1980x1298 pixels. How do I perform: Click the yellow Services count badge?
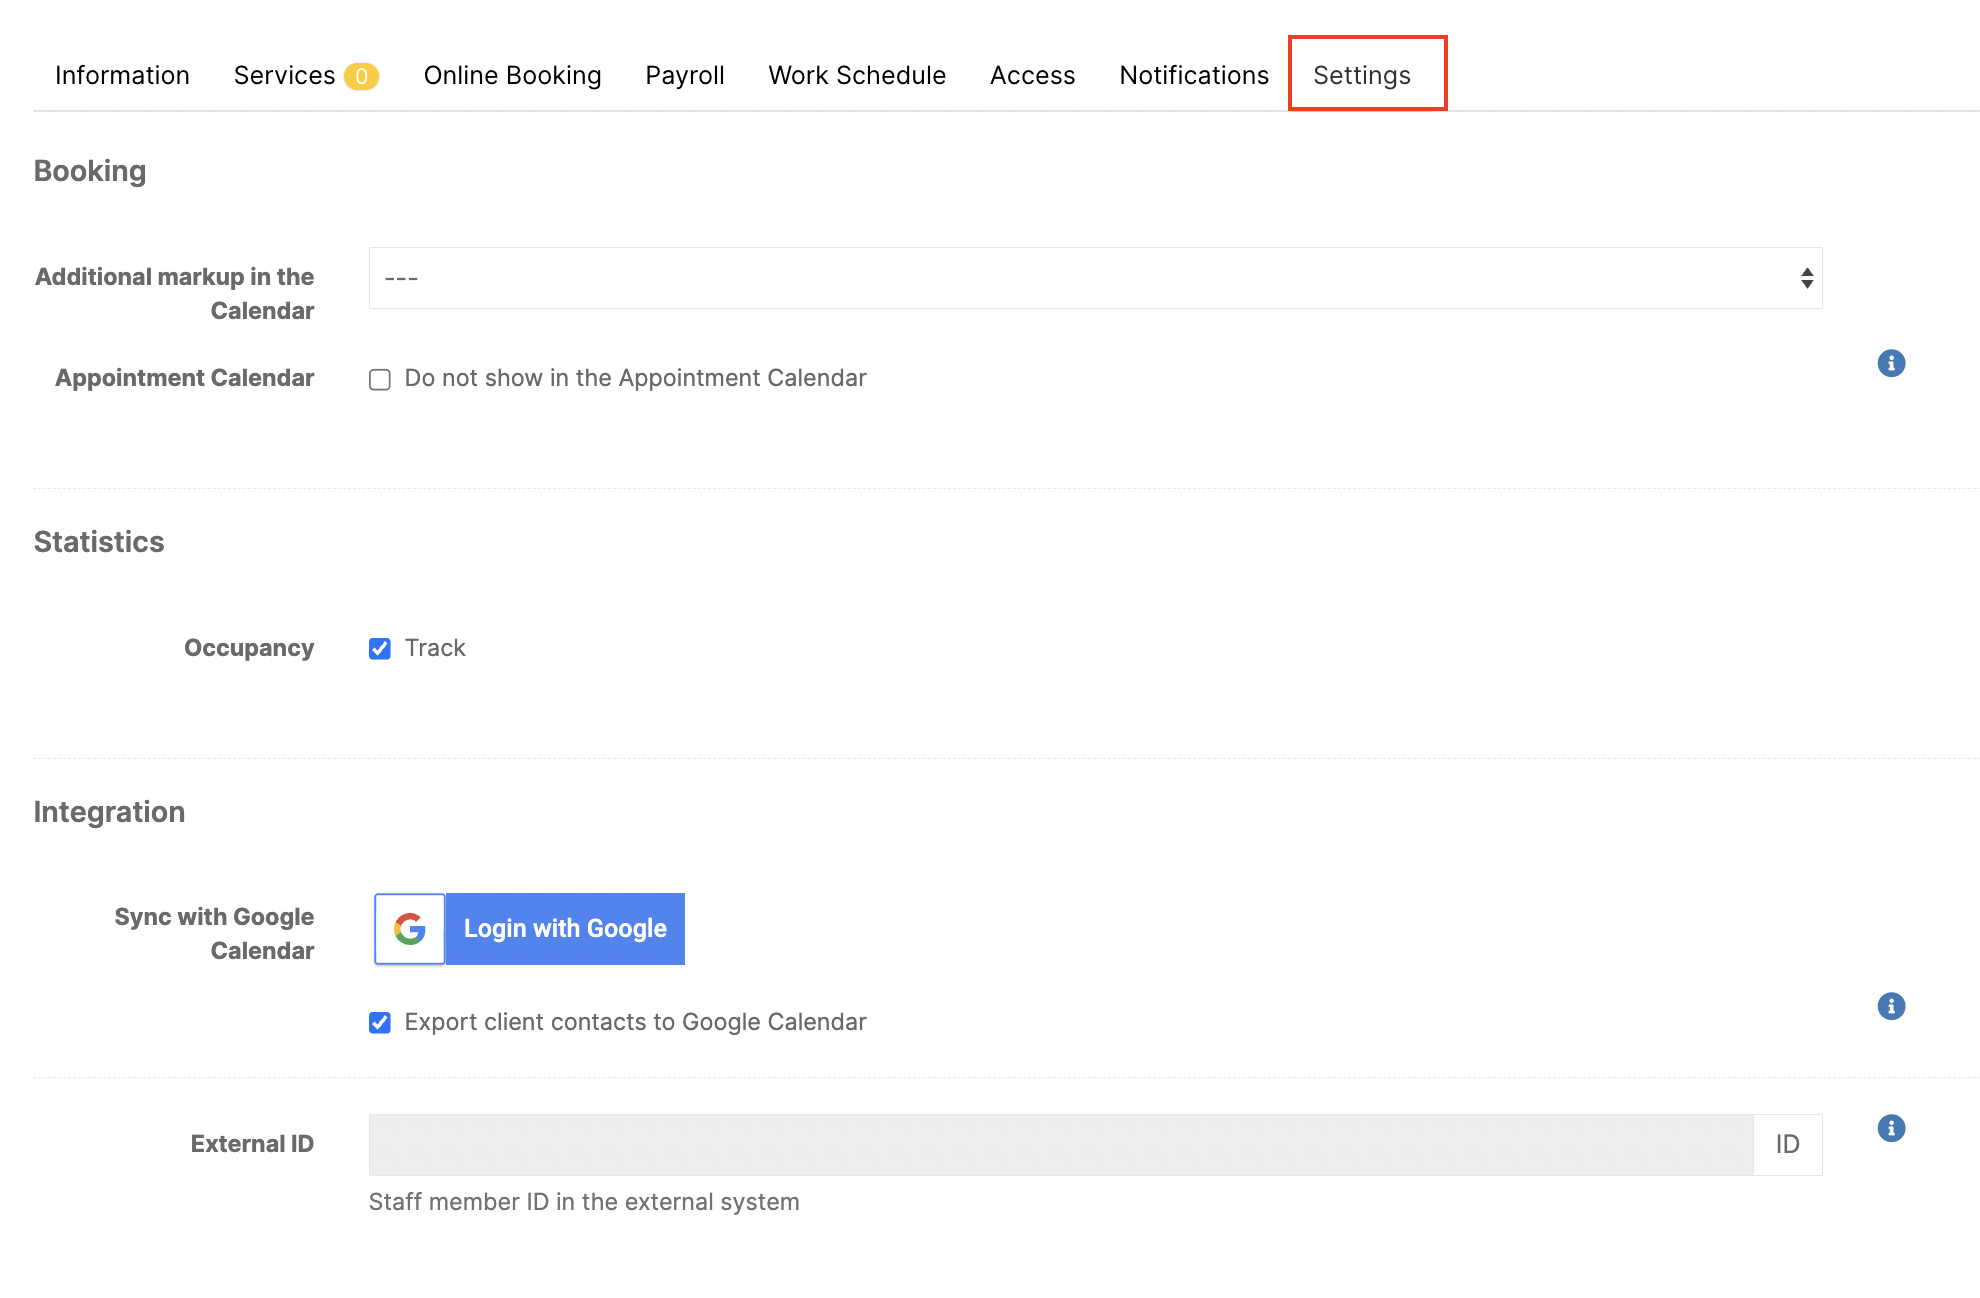(x=361, y=76)
